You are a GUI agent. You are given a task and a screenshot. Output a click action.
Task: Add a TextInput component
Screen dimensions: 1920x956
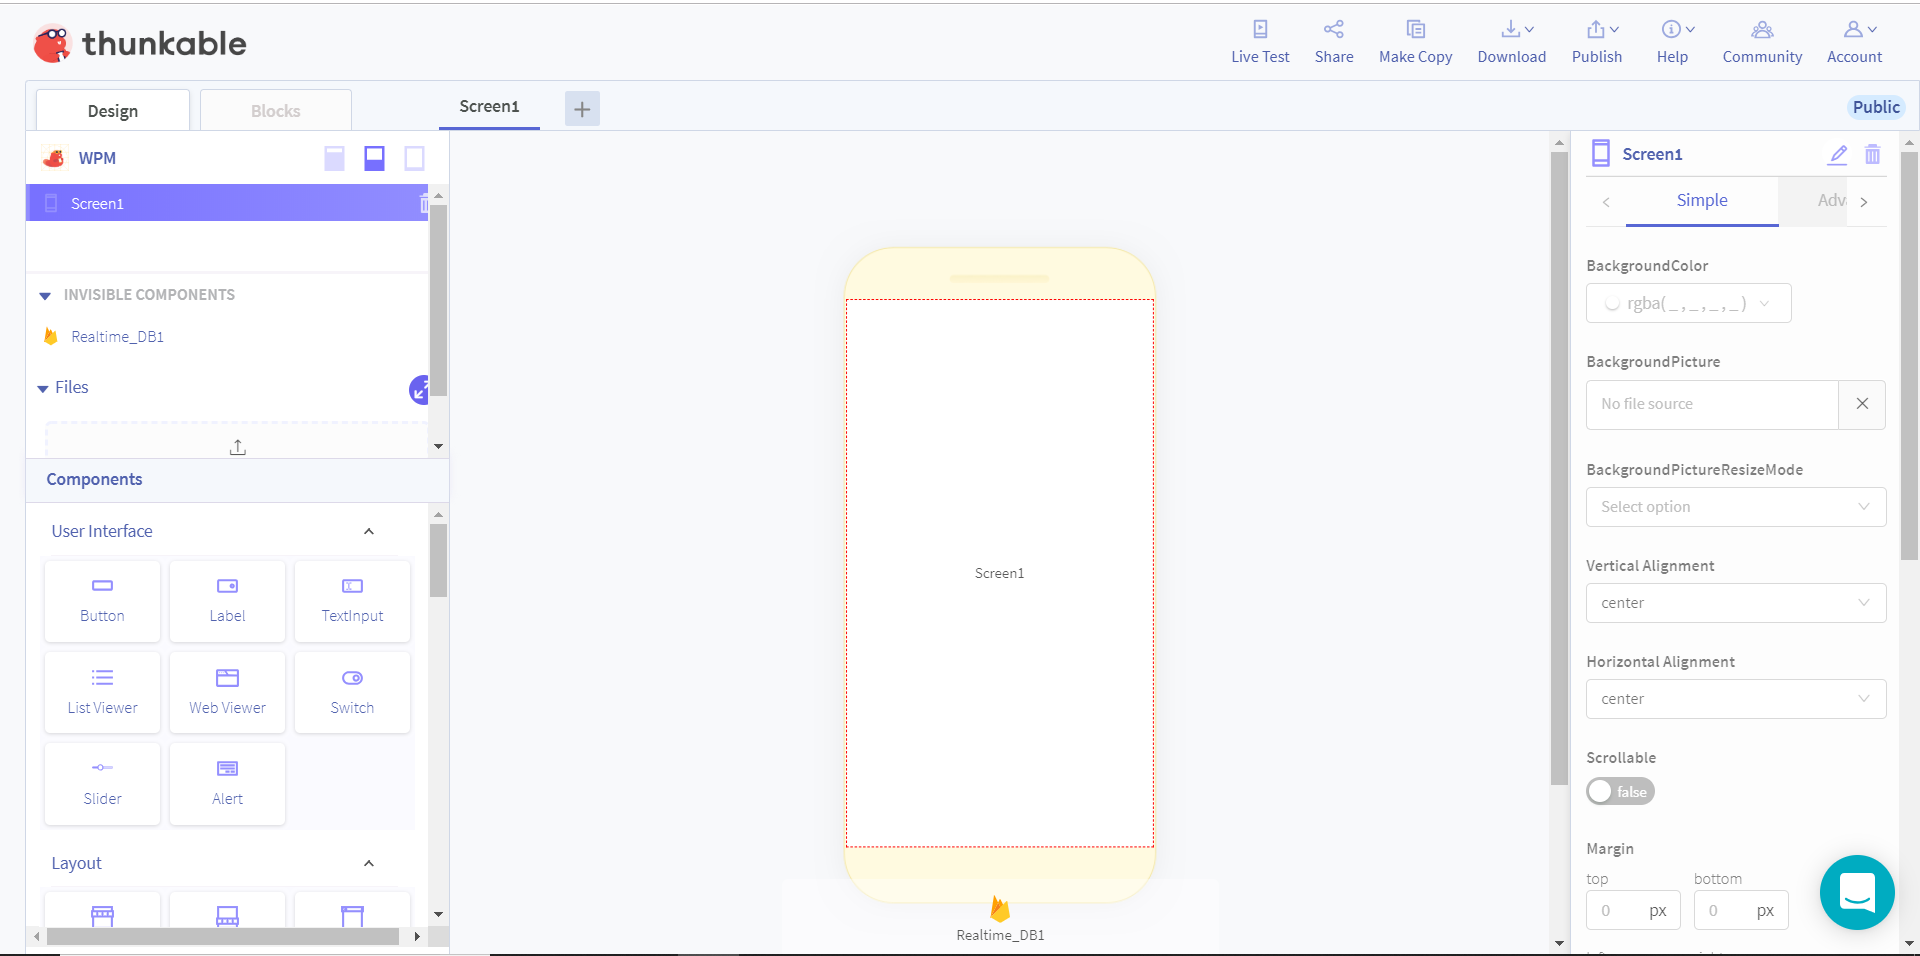(x=352, y=601)
